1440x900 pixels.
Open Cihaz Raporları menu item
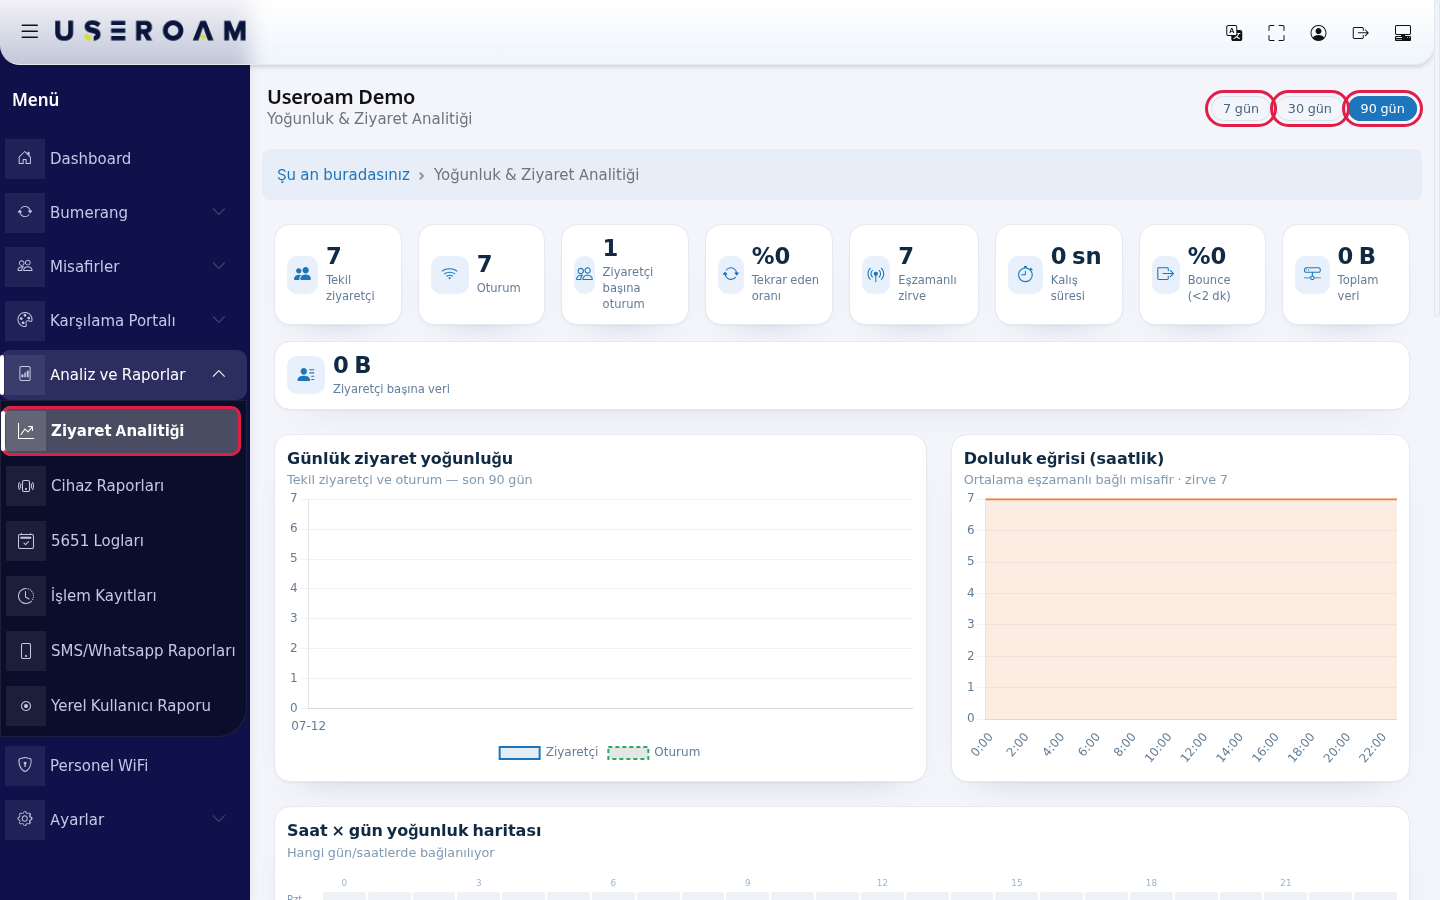click(122, 486)
